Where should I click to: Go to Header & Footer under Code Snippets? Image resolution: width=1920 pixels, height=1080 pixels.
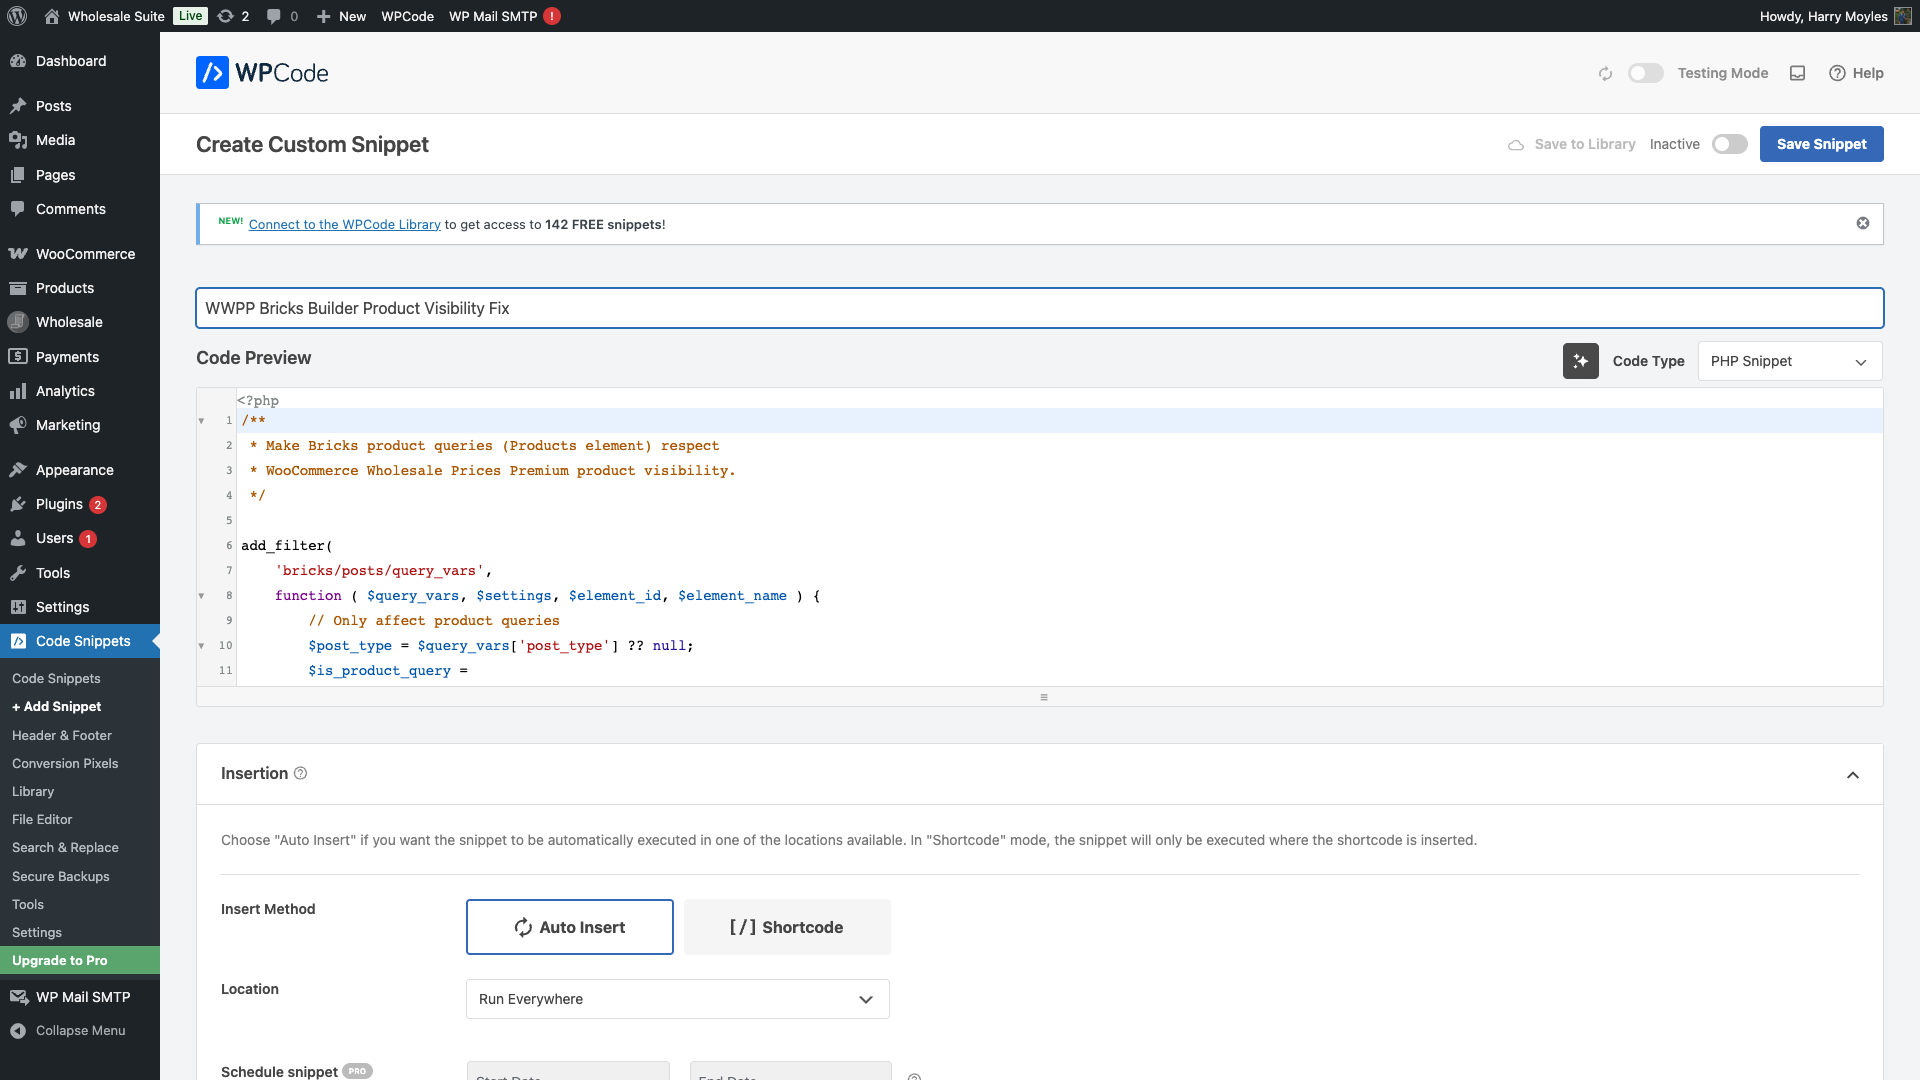click(x=61, y=735)
